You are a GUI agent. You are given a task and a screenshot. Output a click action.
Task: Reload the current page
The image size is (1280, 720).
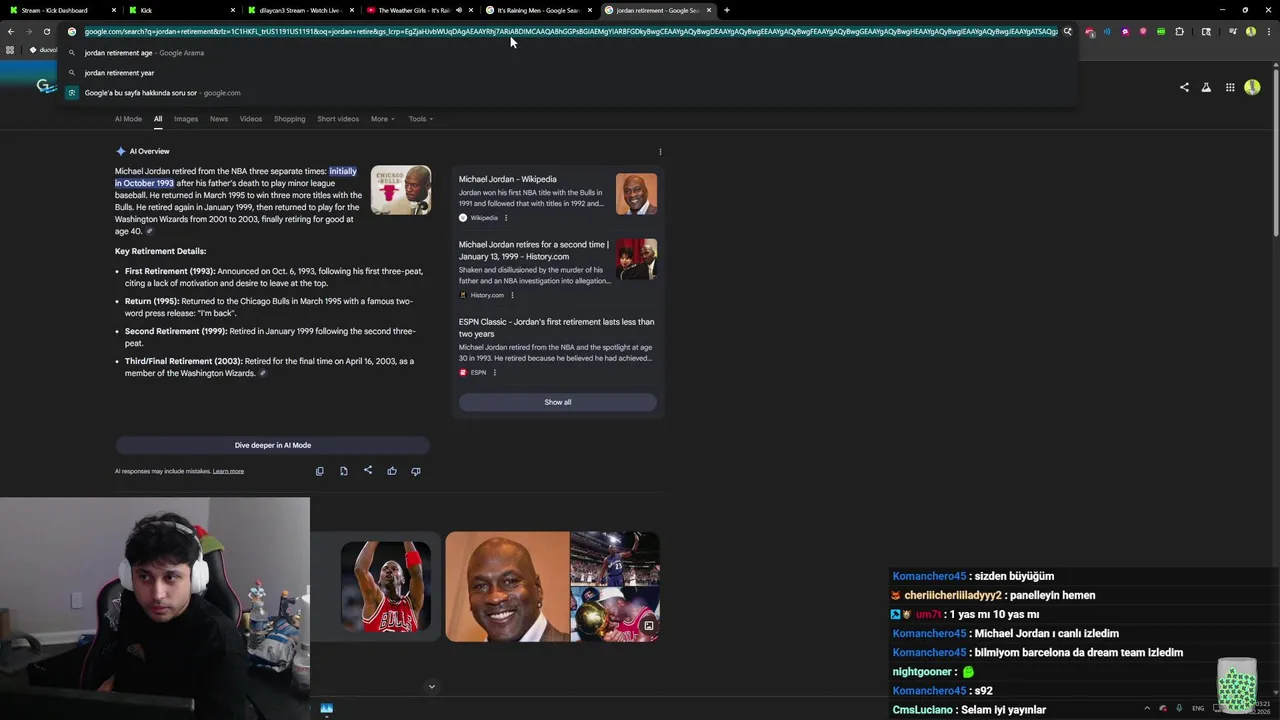[x=47, y=31]
